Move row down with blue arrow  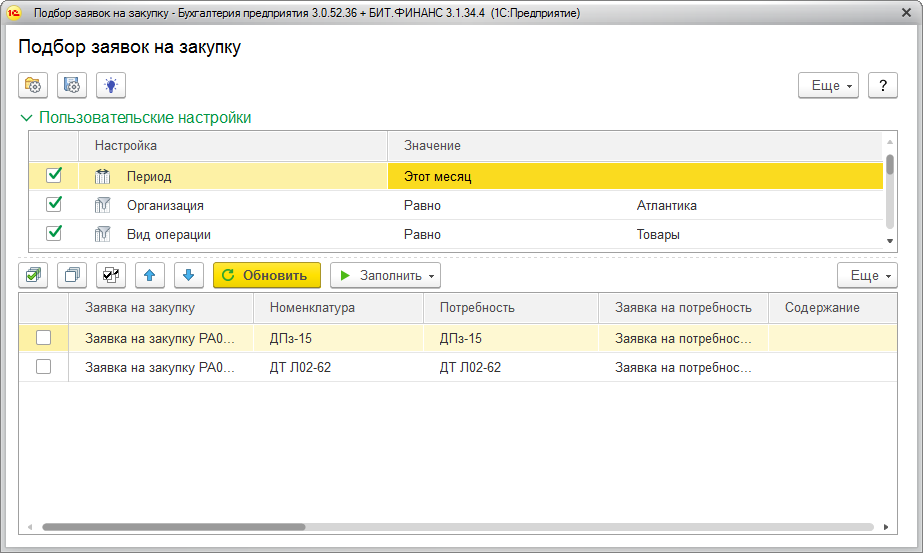click(x=189, y=275)
